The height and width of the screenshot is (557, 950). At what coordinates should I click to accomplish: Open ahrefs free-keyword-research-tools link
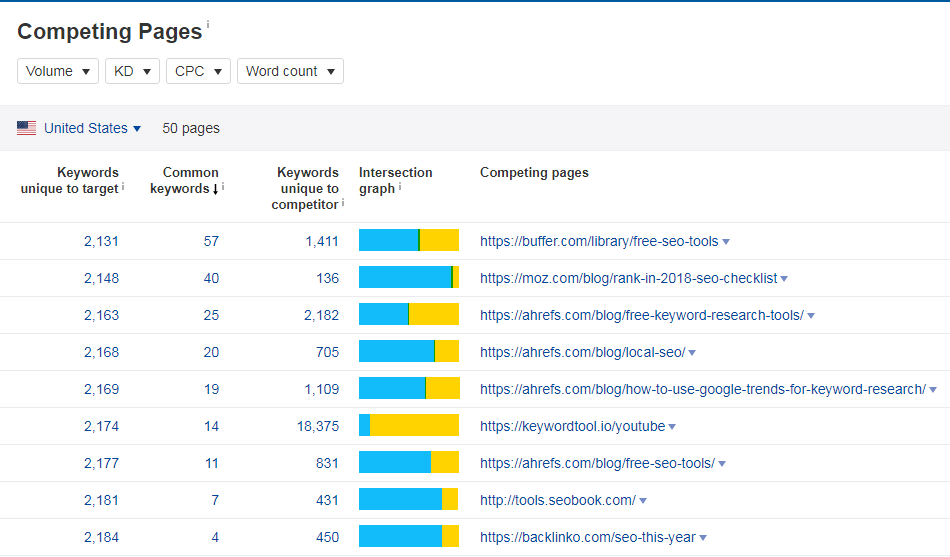click(x=642, y=315)
